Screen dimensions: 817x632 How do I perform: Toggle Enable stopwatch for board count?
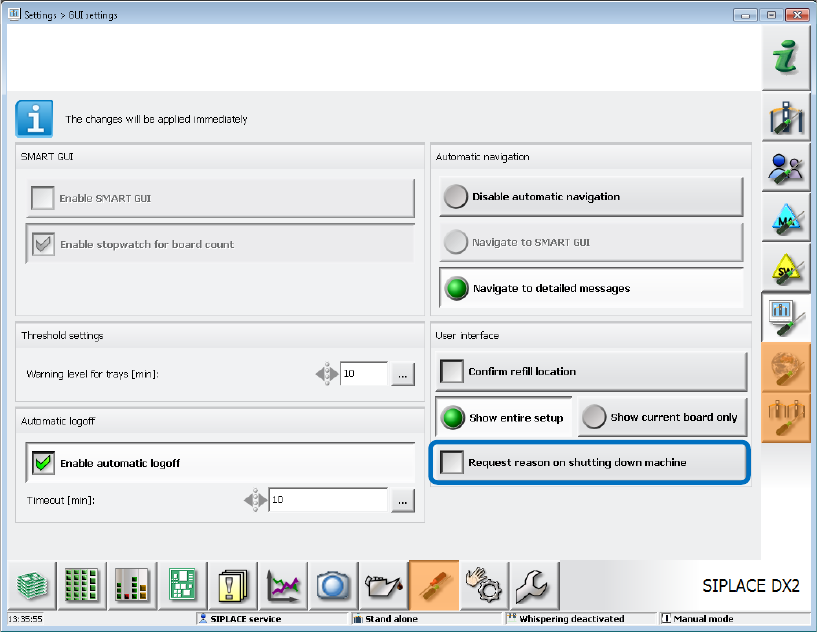(x=43, y=244)
